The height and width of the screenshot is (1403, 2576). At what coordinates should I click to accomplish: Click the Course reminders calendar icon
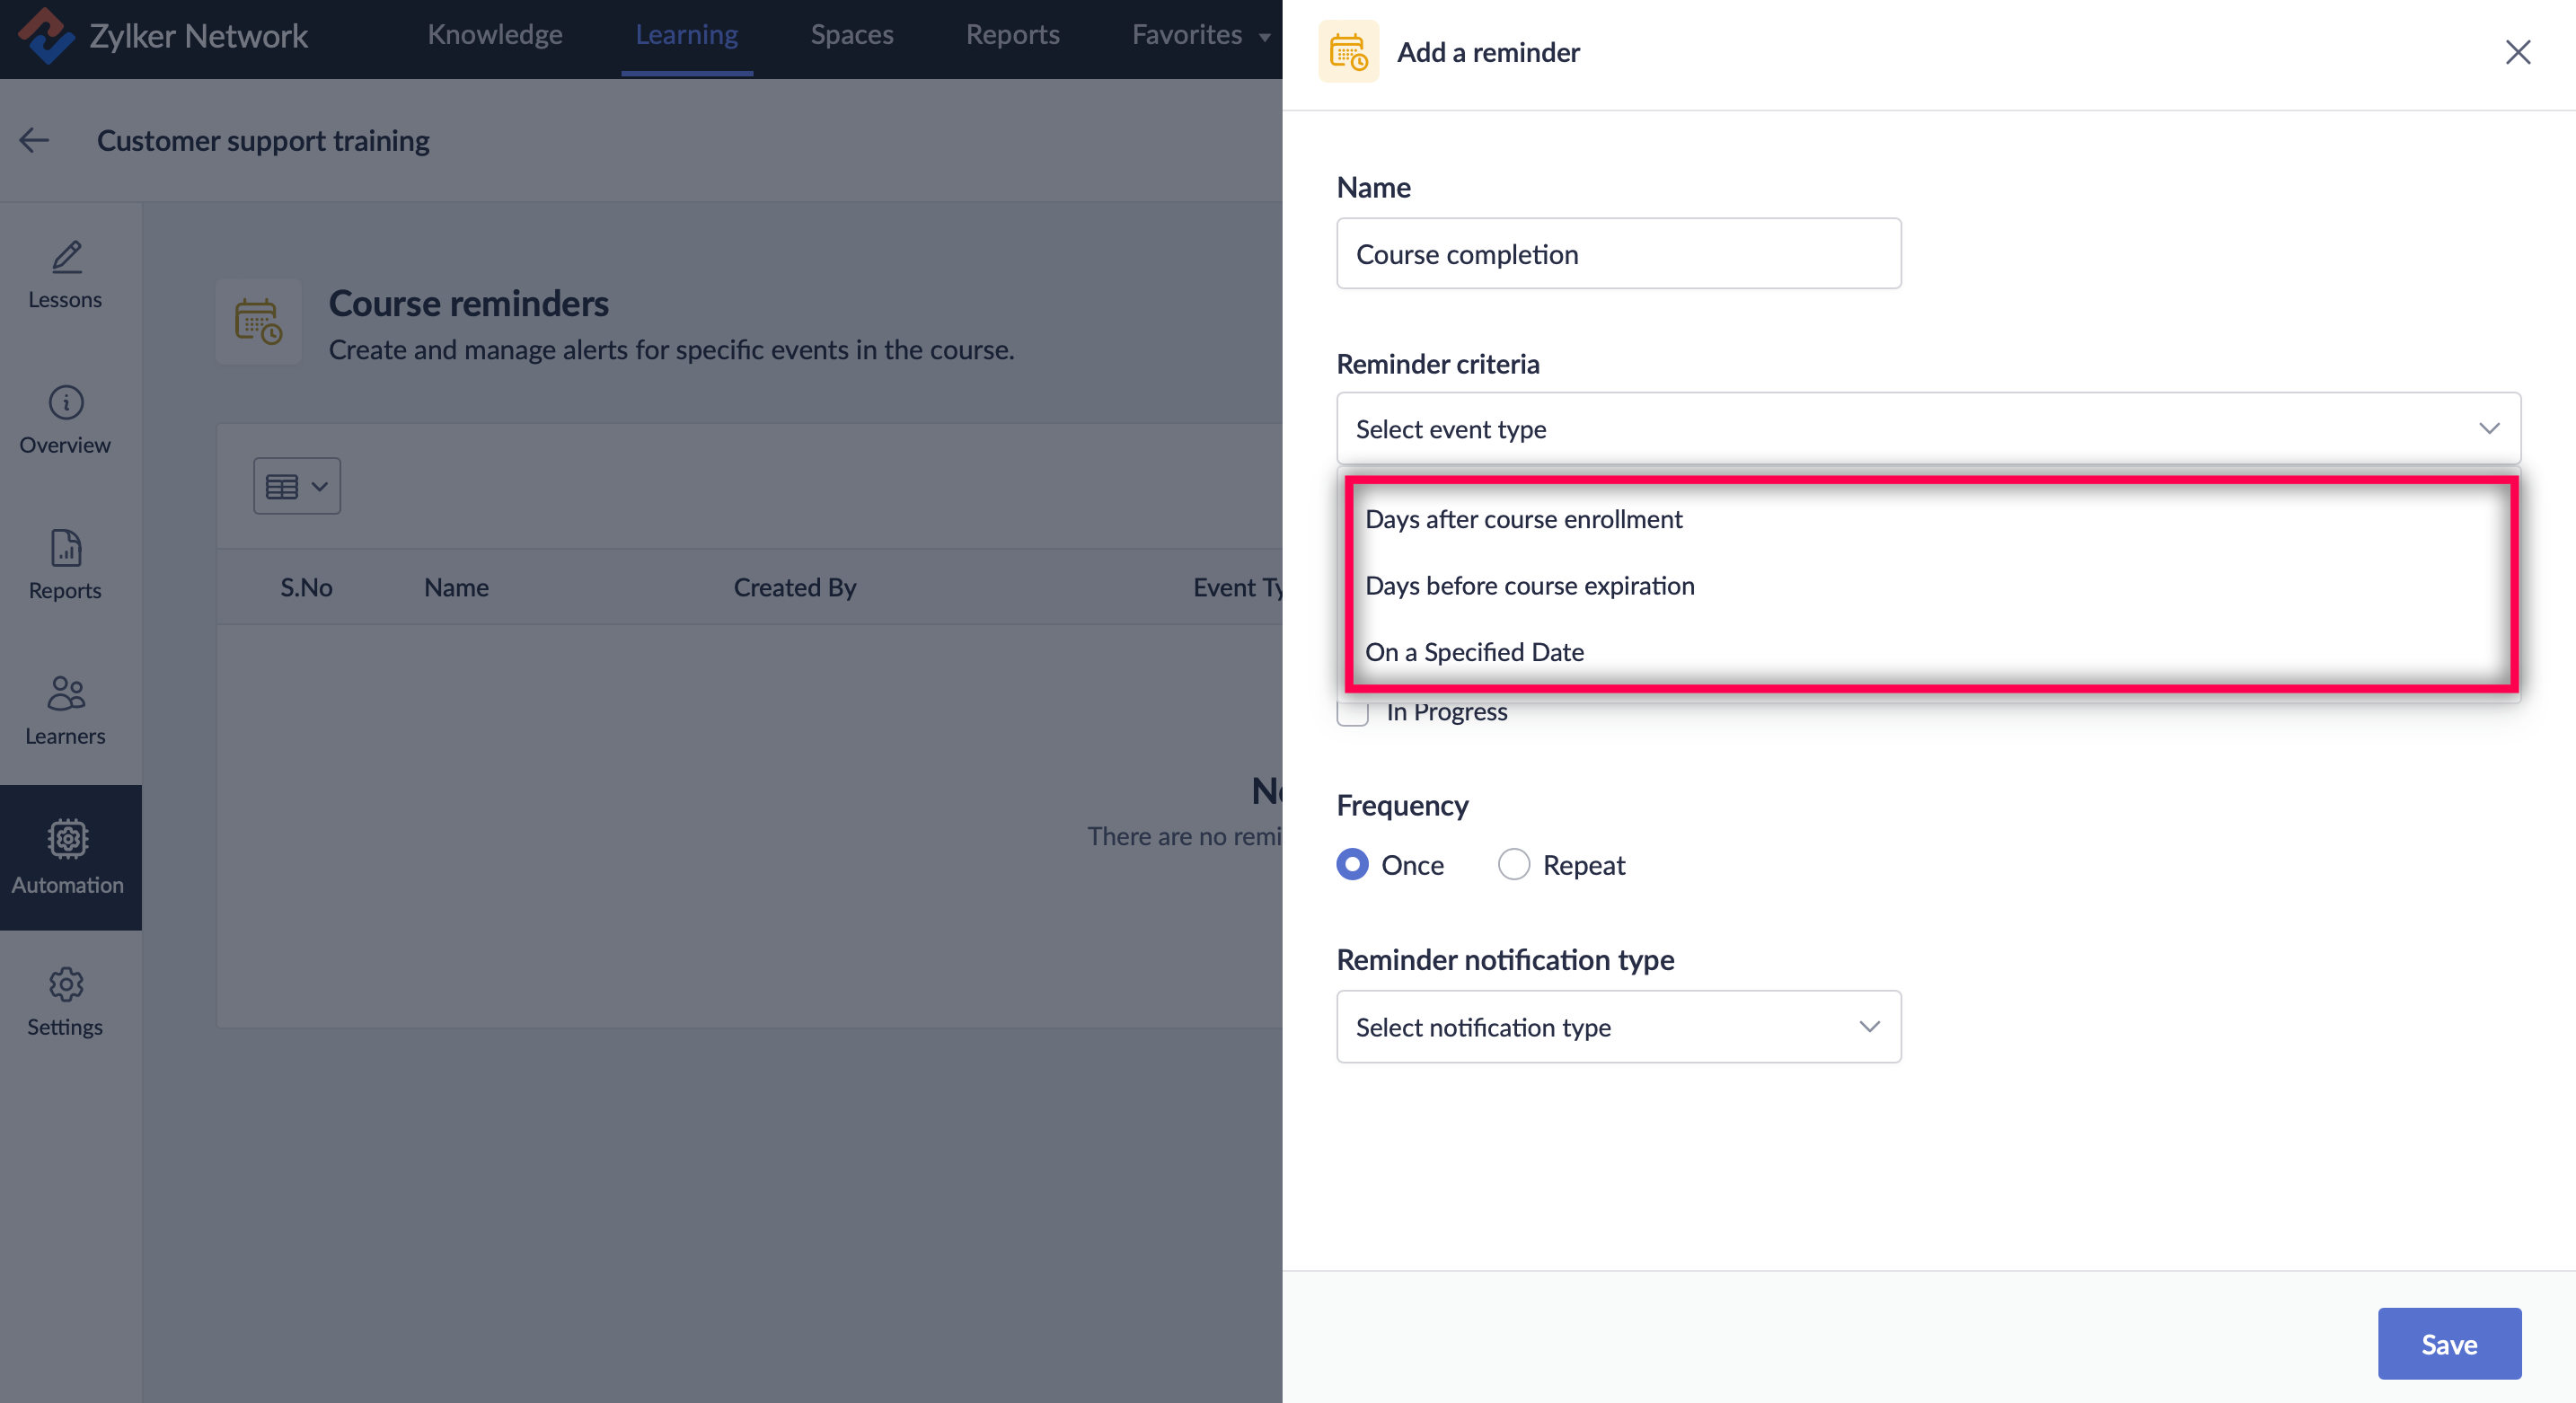tap(258, 322)
